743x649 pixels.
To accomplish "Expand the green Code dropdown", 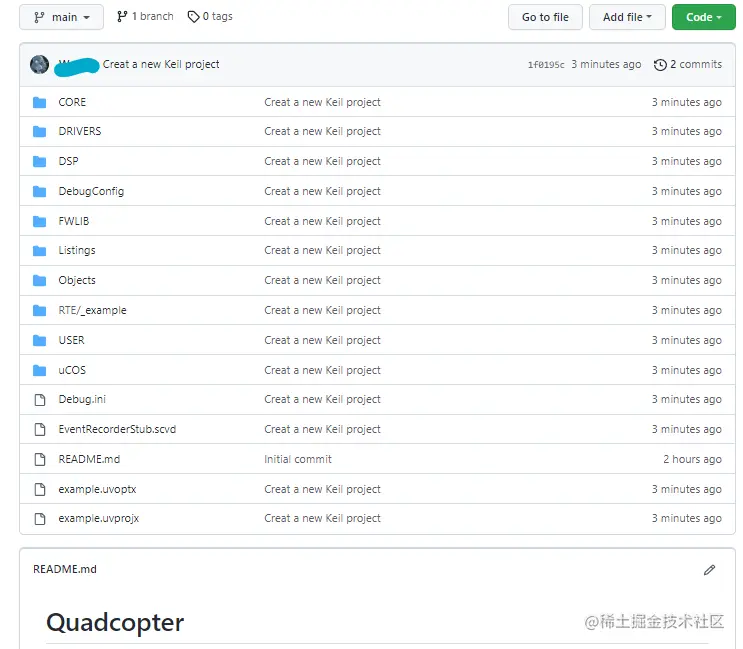I will pyautogui.click(x=704, y=17).
